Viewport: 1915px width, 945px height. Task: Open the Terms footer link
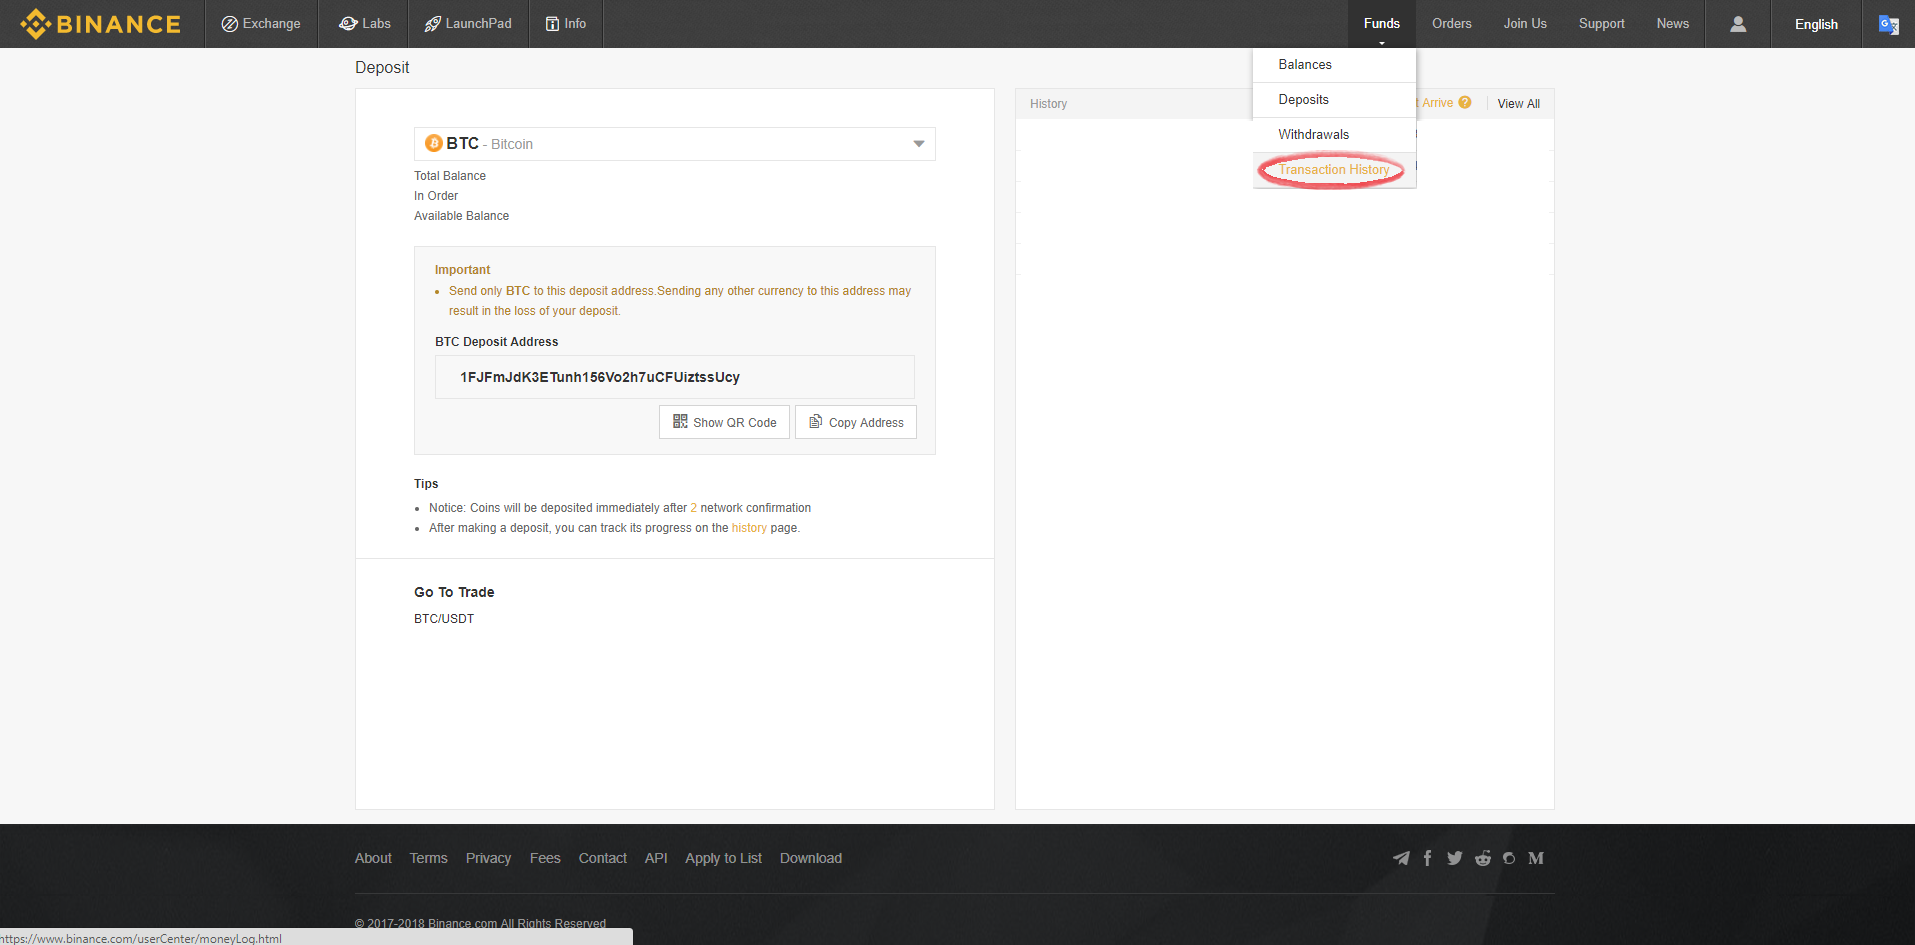tap(428, 858)
